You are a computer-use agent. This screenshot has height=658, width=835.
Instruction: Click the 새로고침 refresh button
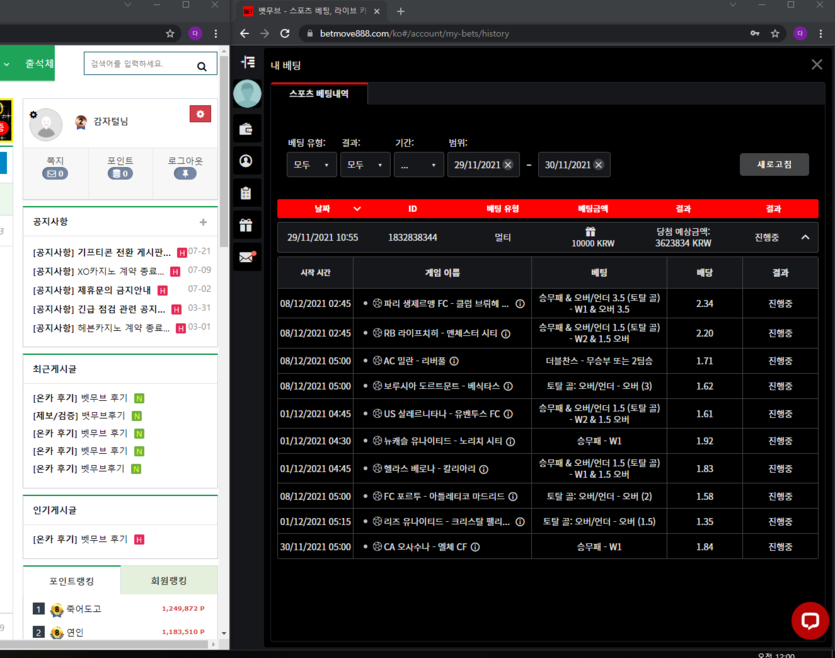point(774,164)
